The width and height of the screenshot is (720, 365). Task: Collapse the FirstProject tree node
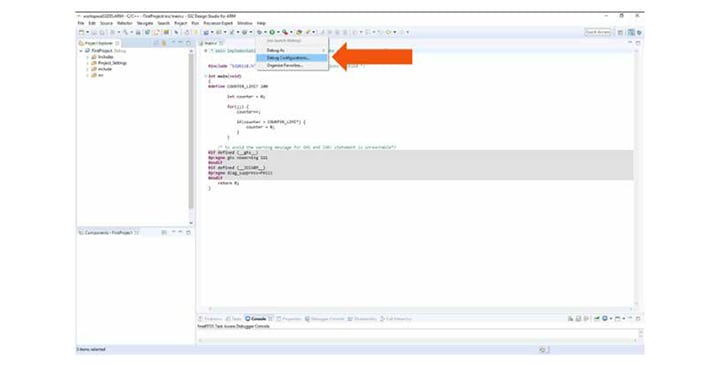(81, 51)
